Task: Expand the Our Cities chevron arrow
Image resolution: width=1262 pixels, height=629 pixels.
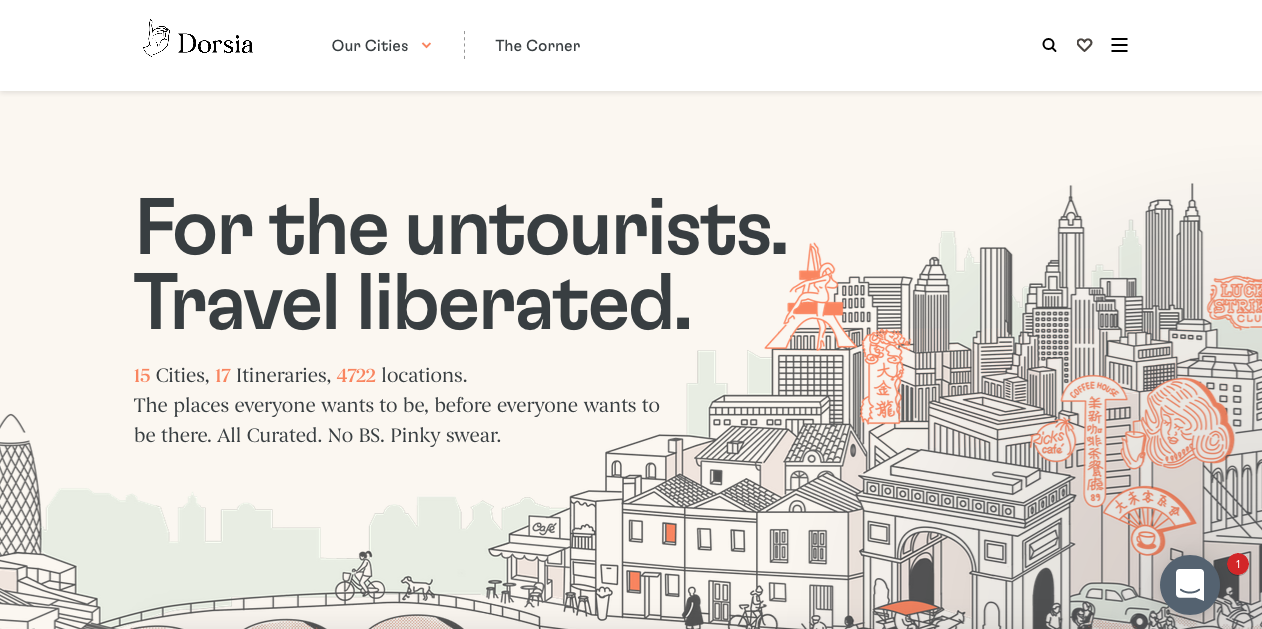Action: click(426, 45)
